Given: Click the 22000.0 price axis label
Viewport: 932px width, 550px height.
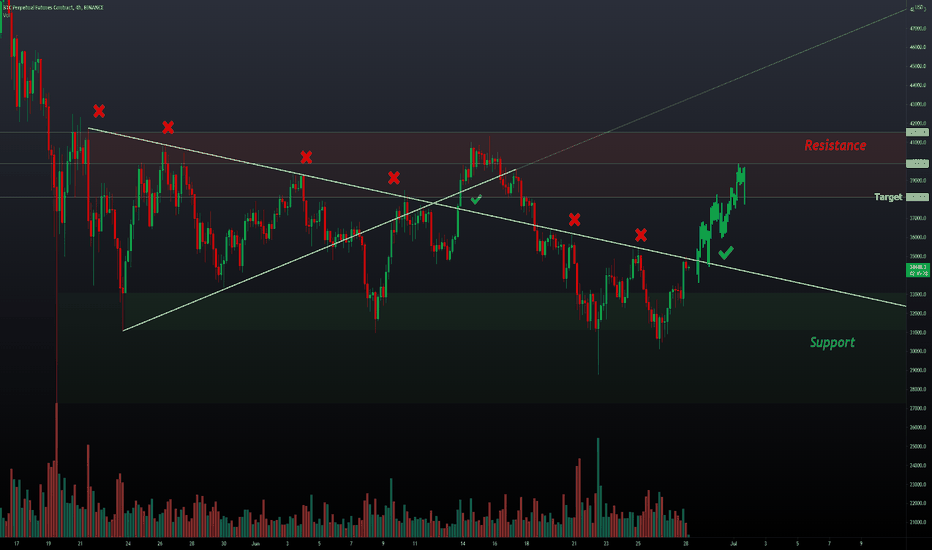Looking at the screenshot, I should (x=918, y=503).
